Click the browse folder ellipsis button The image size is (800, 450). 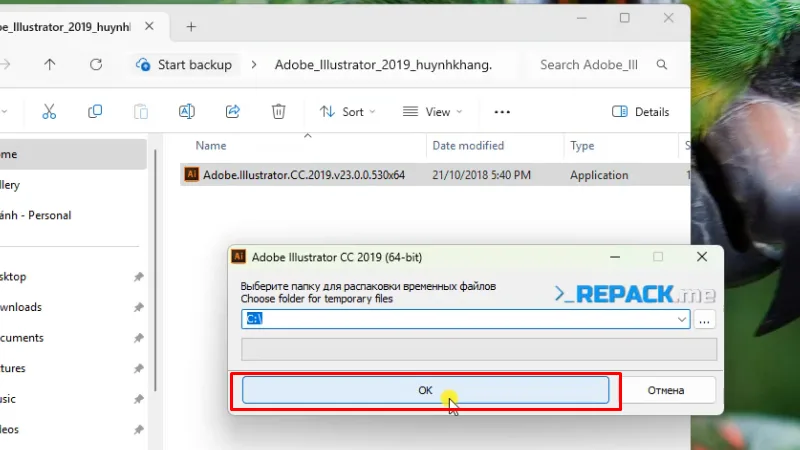point(705,319)
